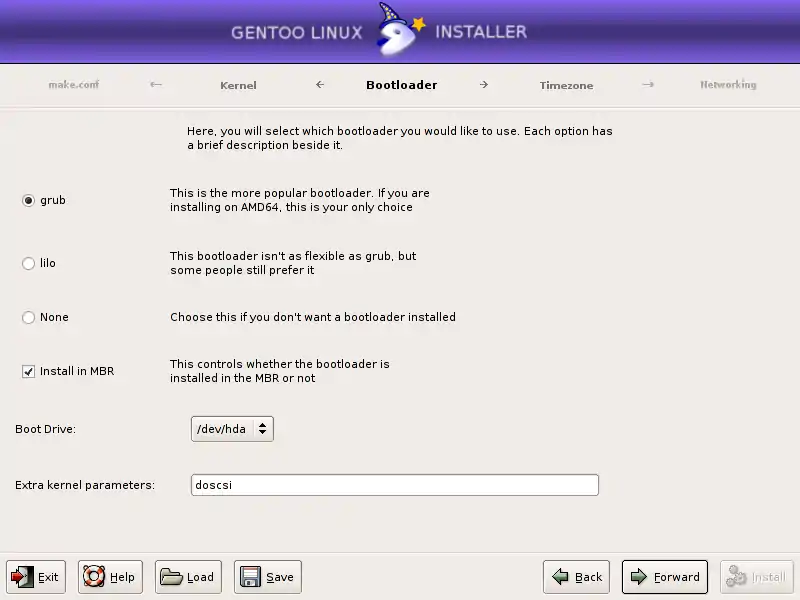
Task: Click the Extra kernel parameters field
Action: [x=394, y=485]
